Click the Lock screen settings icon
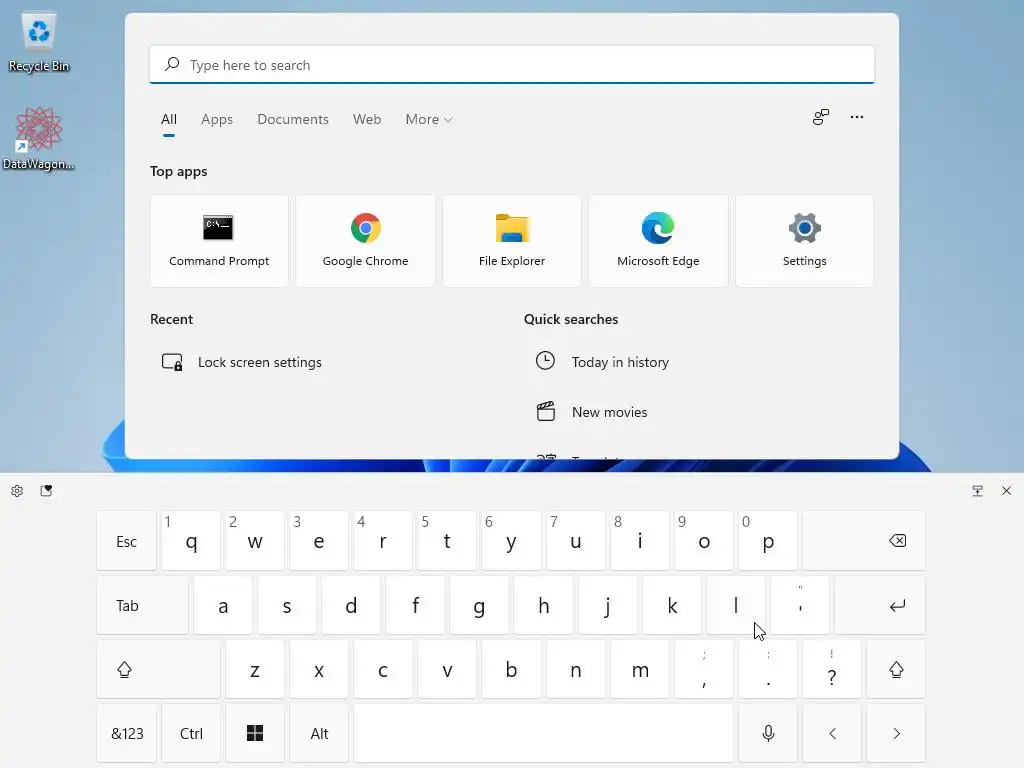 (x=172, y=362)
